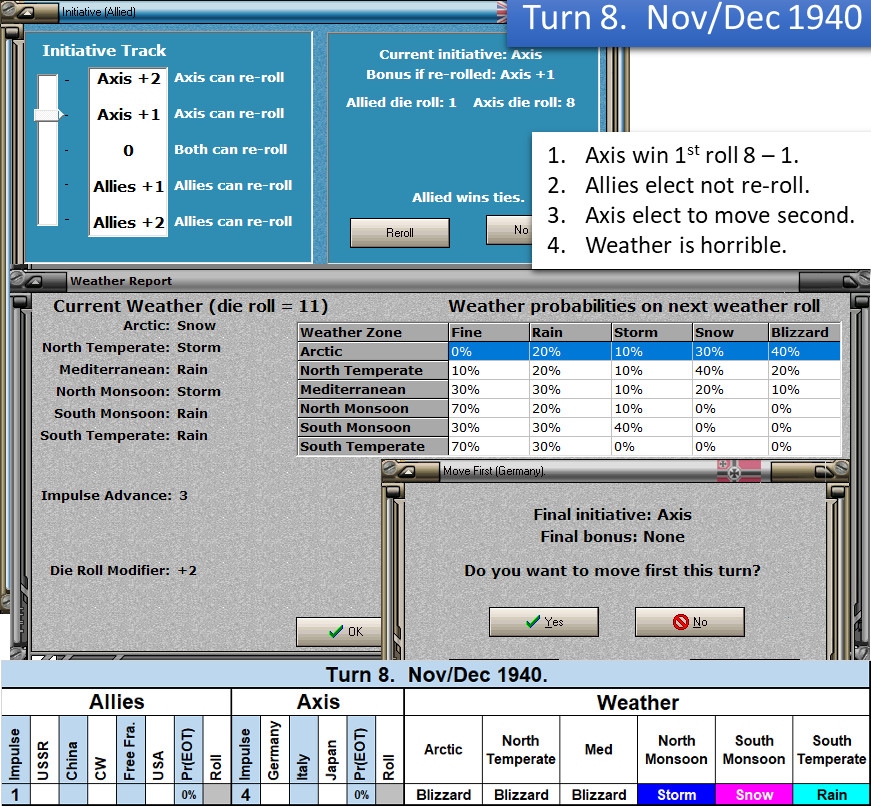871x806 pixels.
Task: Click the German flag in Move First title
Action: 738,470
